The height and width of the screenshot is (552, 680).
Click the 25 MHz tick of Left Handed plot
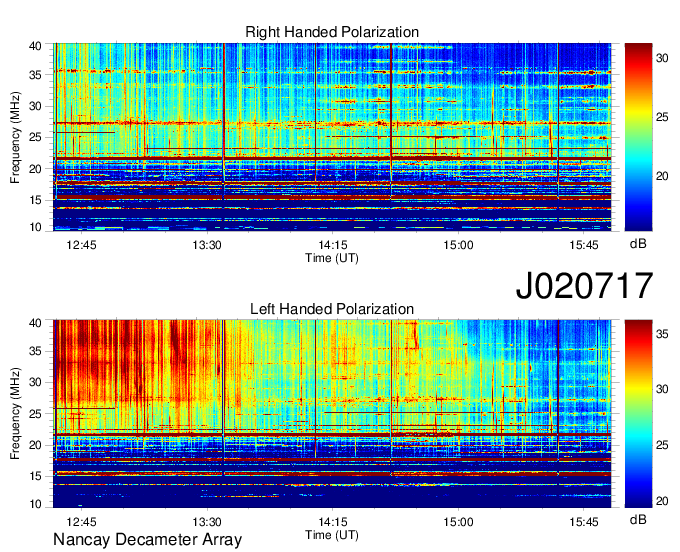(36, 414)
